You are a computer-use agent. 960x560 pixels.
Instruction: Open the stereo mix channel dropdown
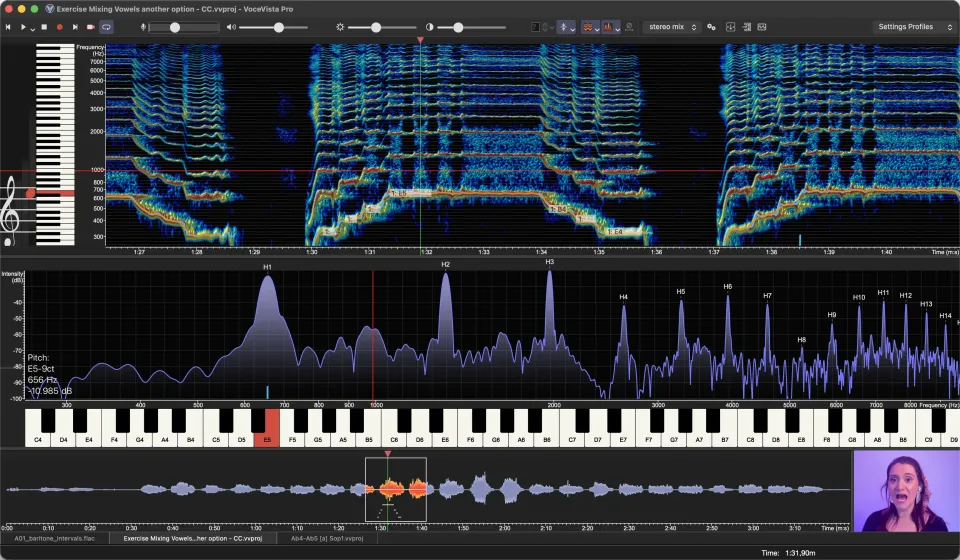pos(672,27)
